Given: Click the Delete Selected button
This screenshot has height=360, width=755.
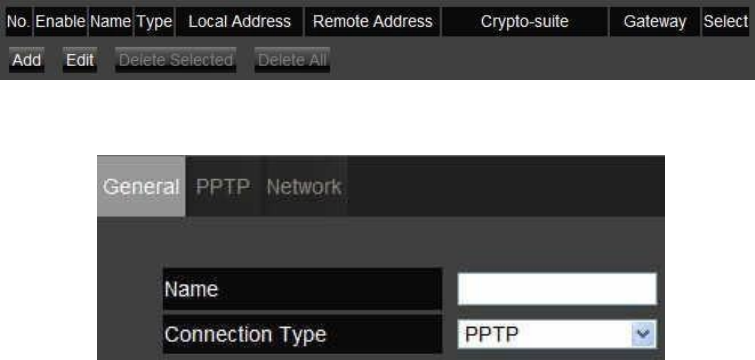Looking at the screenshot, I should click(x=176, y=60).
